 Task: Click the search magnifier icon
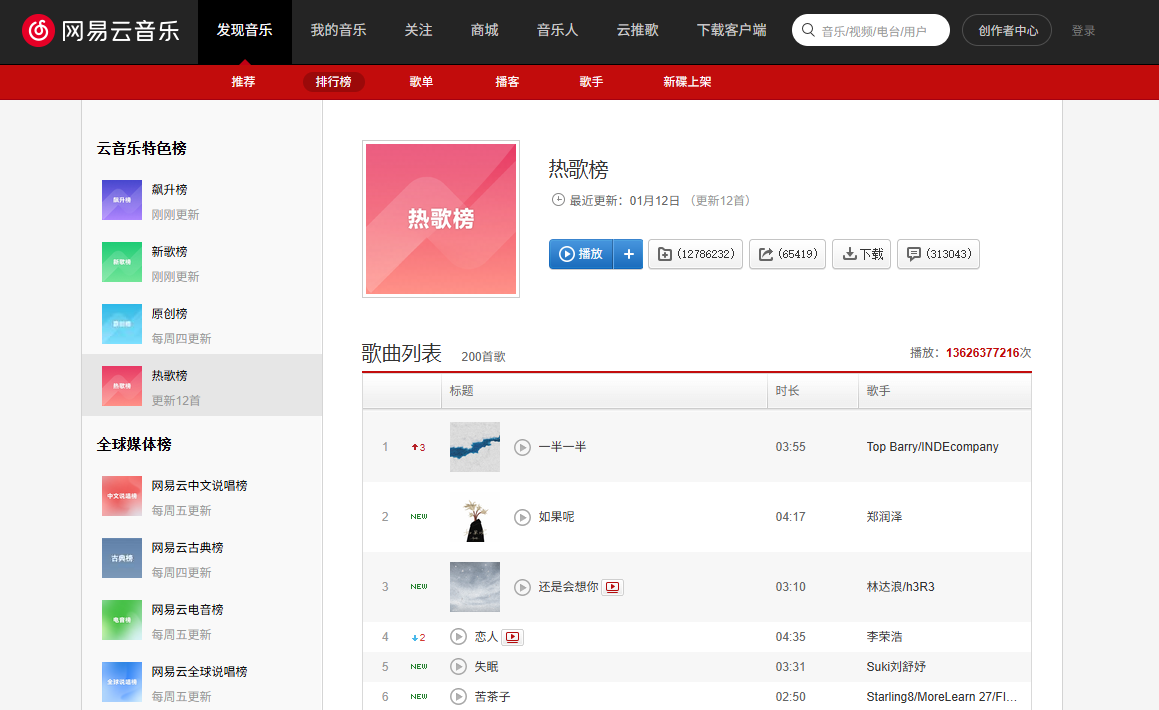808,30
